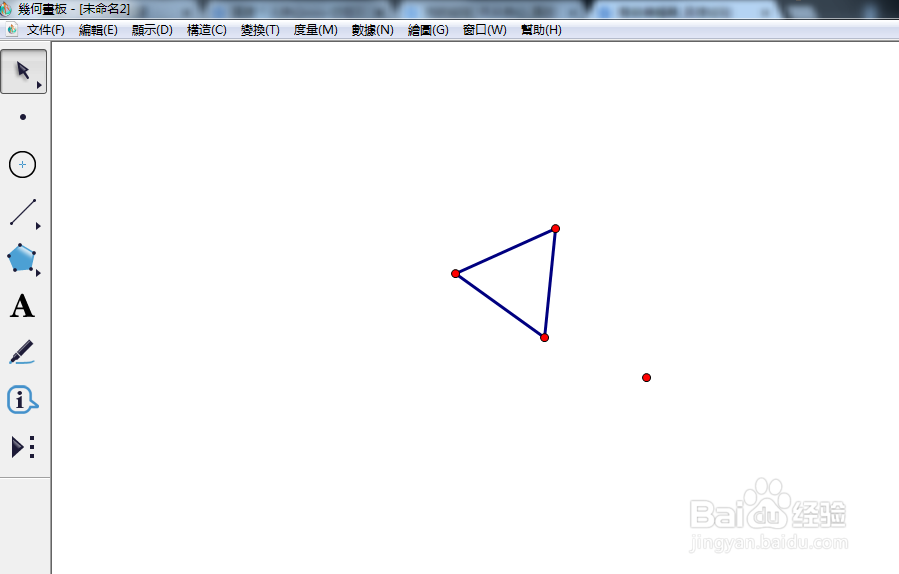Open the 顯示(D) menu
This screenshot has width=899, height=574.
[x=152, y=30]
